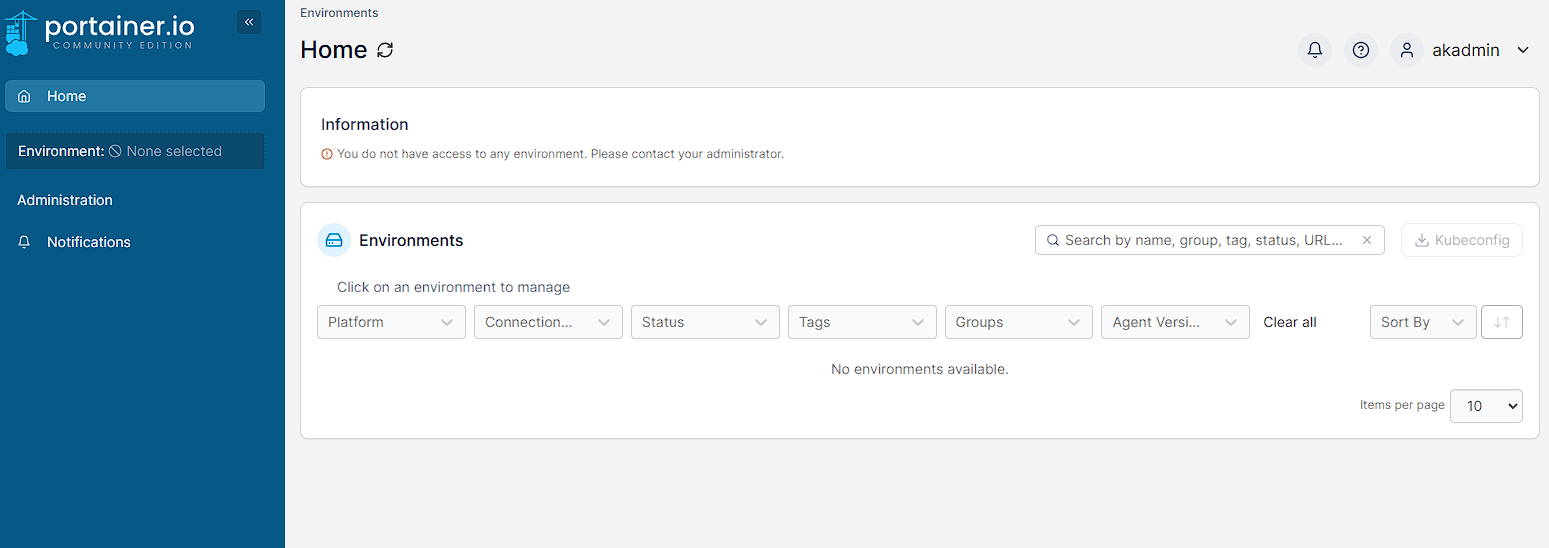Image resolution: width=1549 pixels, height=548 pixels.
Task: Click the magnifier icon in search box
Action: (x=1052, y=240)
